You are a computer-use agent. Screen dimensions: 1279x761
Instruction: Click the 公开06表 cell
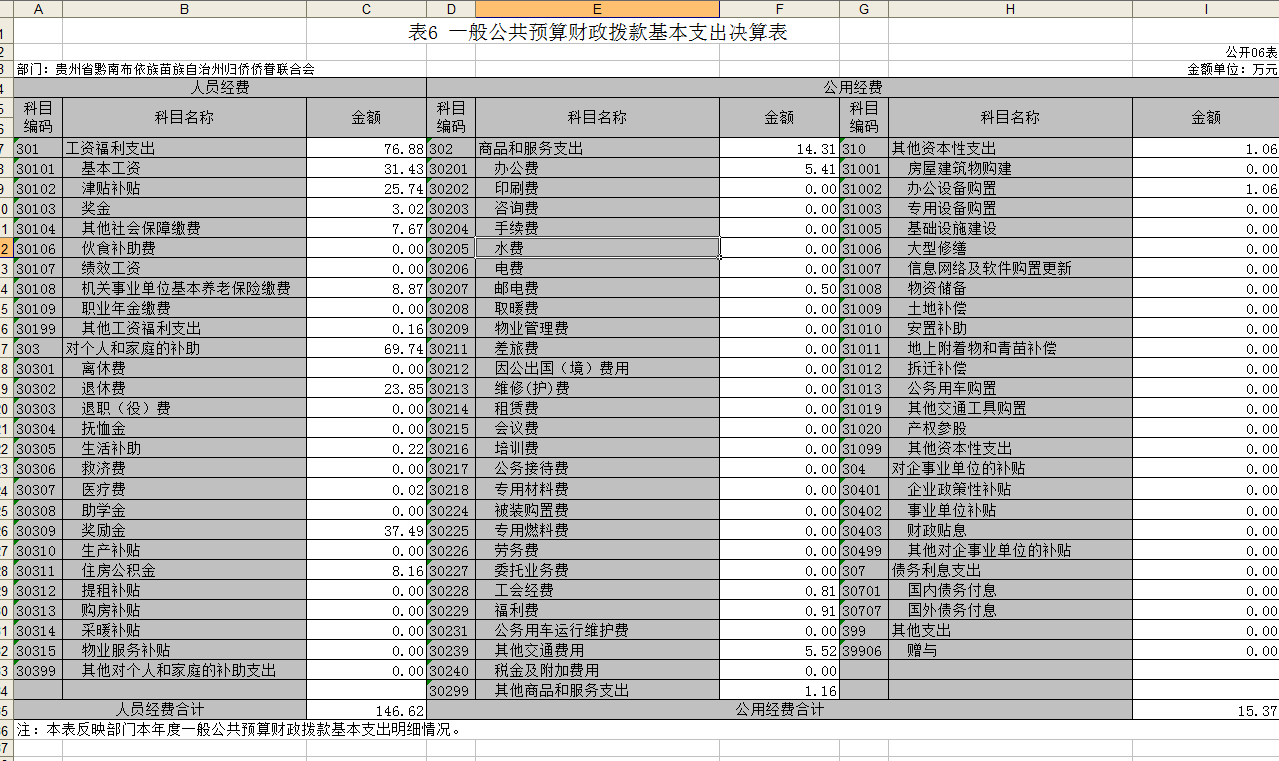1252,52
